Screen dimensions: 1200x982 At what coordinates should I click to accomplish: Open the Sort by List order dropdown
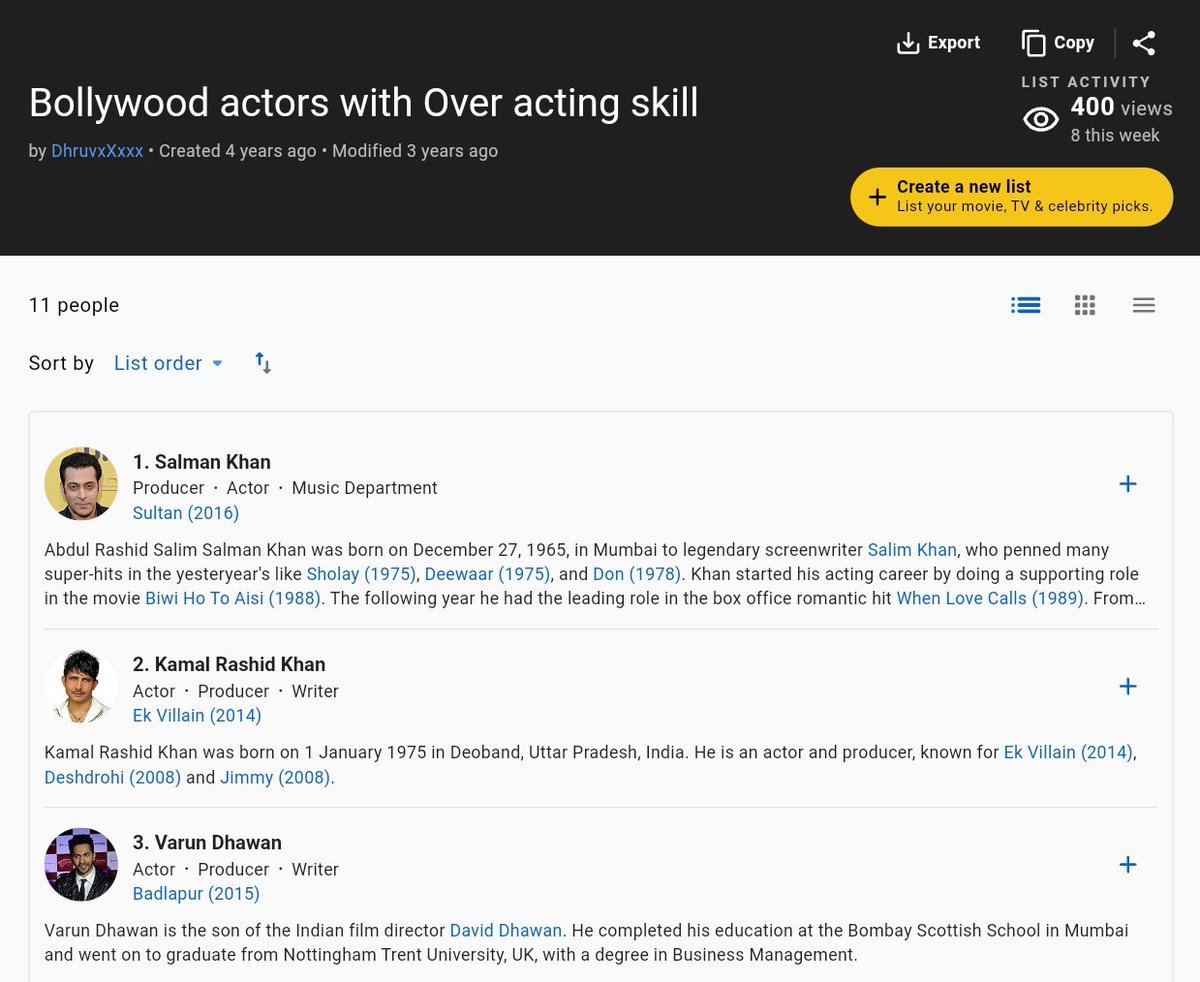pos(168,363)
